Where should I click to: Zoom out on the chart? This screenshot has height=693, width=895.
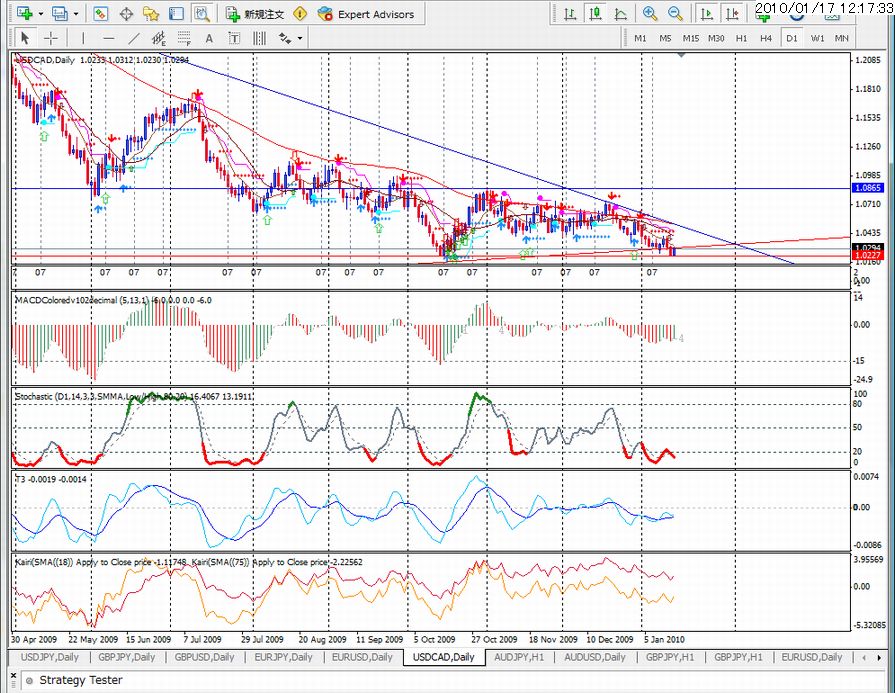[x=675, y=14]
